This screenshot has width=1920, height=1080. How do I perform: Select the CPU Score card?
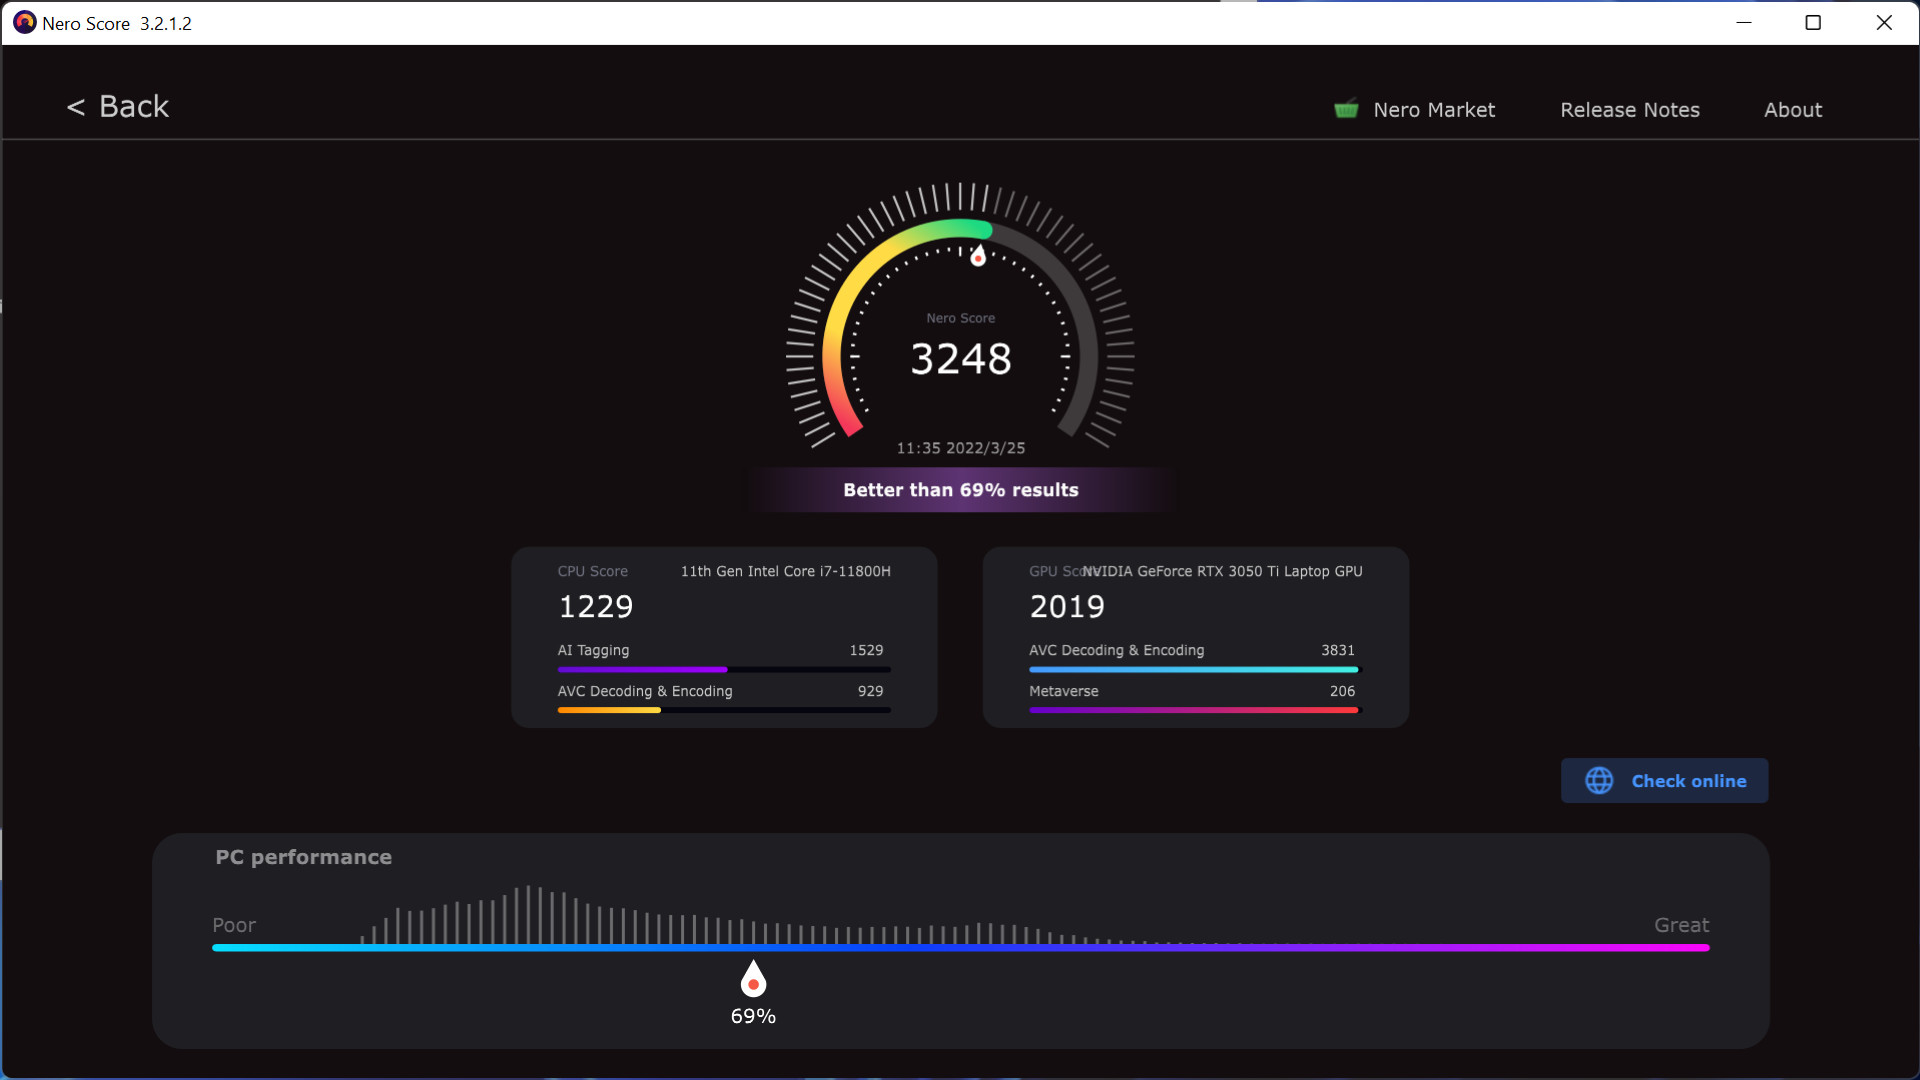point(724,637)
